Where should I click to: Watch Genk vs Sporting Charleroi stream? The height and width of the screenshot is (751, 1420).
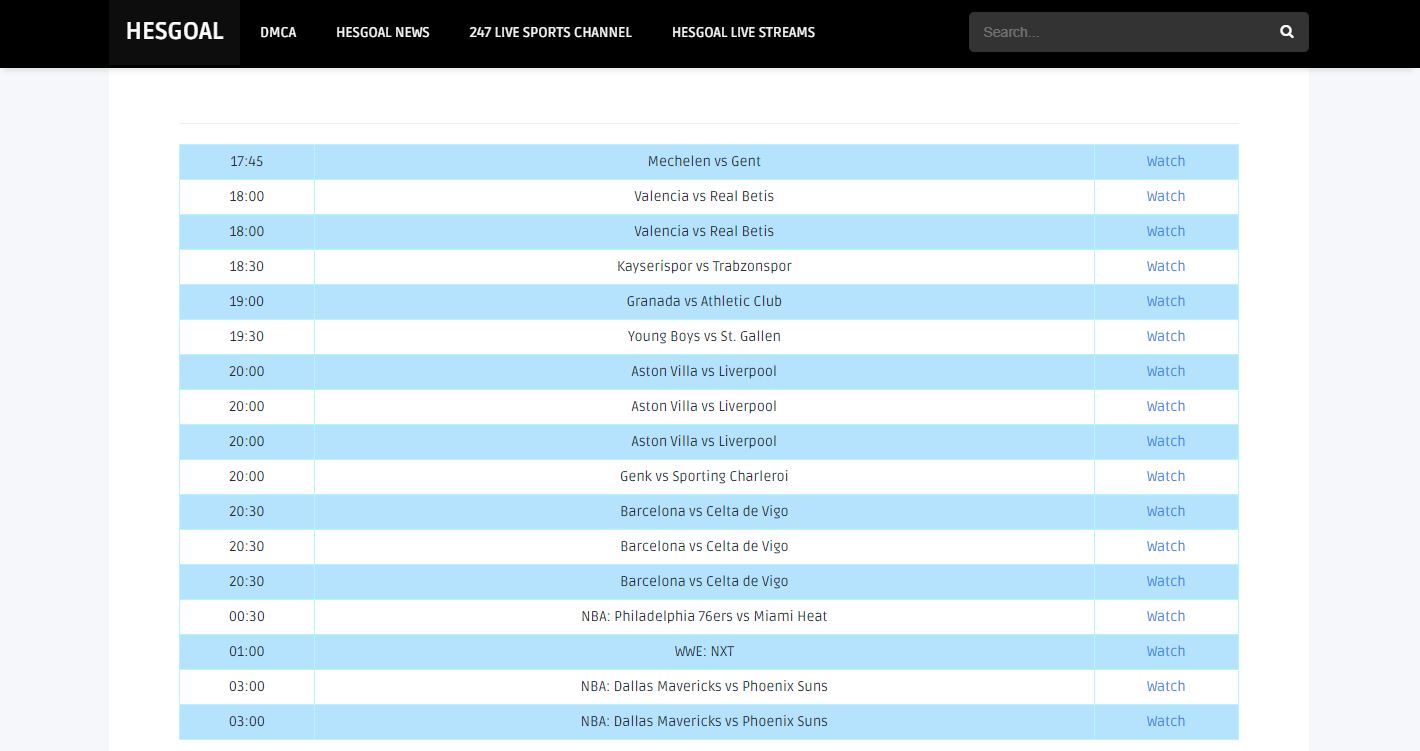[1166, 476]
